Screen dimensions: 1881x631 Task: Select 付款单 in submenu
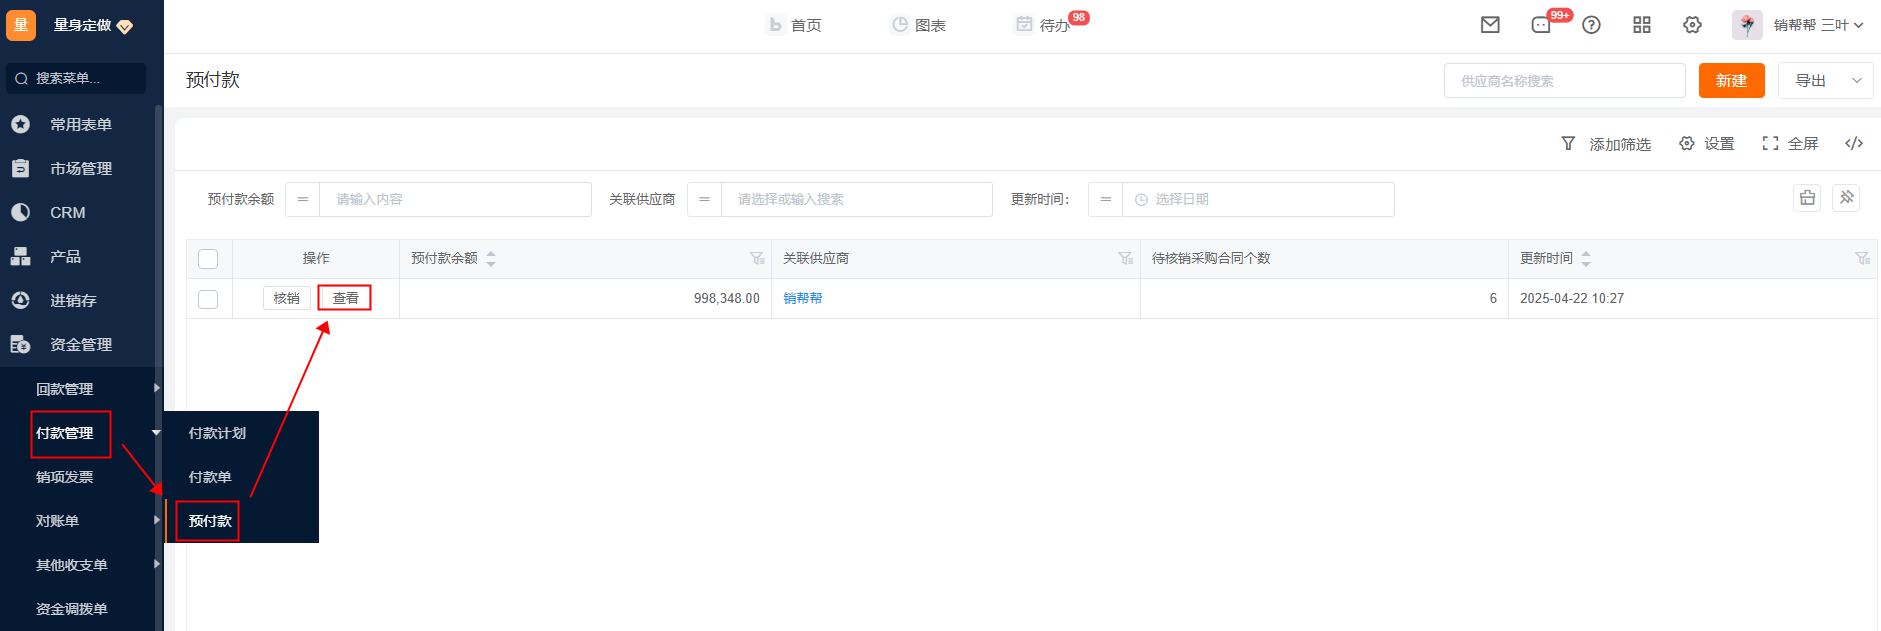click(x=210, y=477)
